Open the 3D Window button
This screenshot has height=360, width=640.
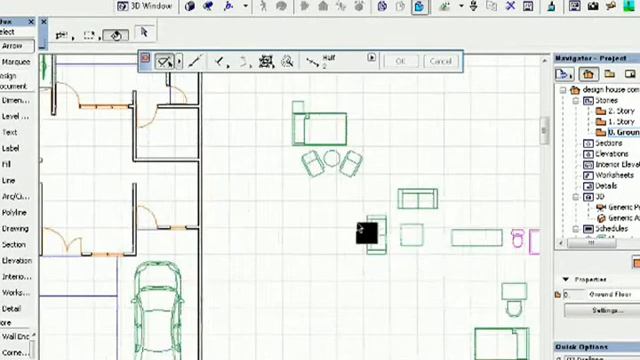pyautogui.click(x=144, y=6)
